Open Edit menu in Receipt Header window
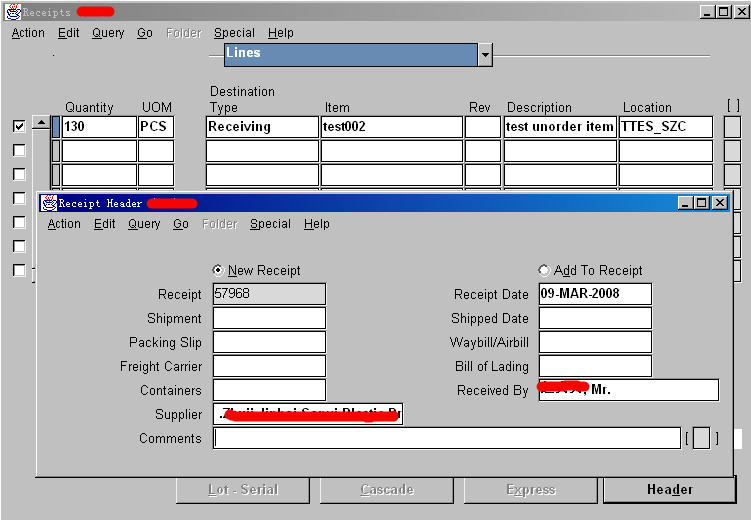Screen dimensions: 751x520 (104, 224)
